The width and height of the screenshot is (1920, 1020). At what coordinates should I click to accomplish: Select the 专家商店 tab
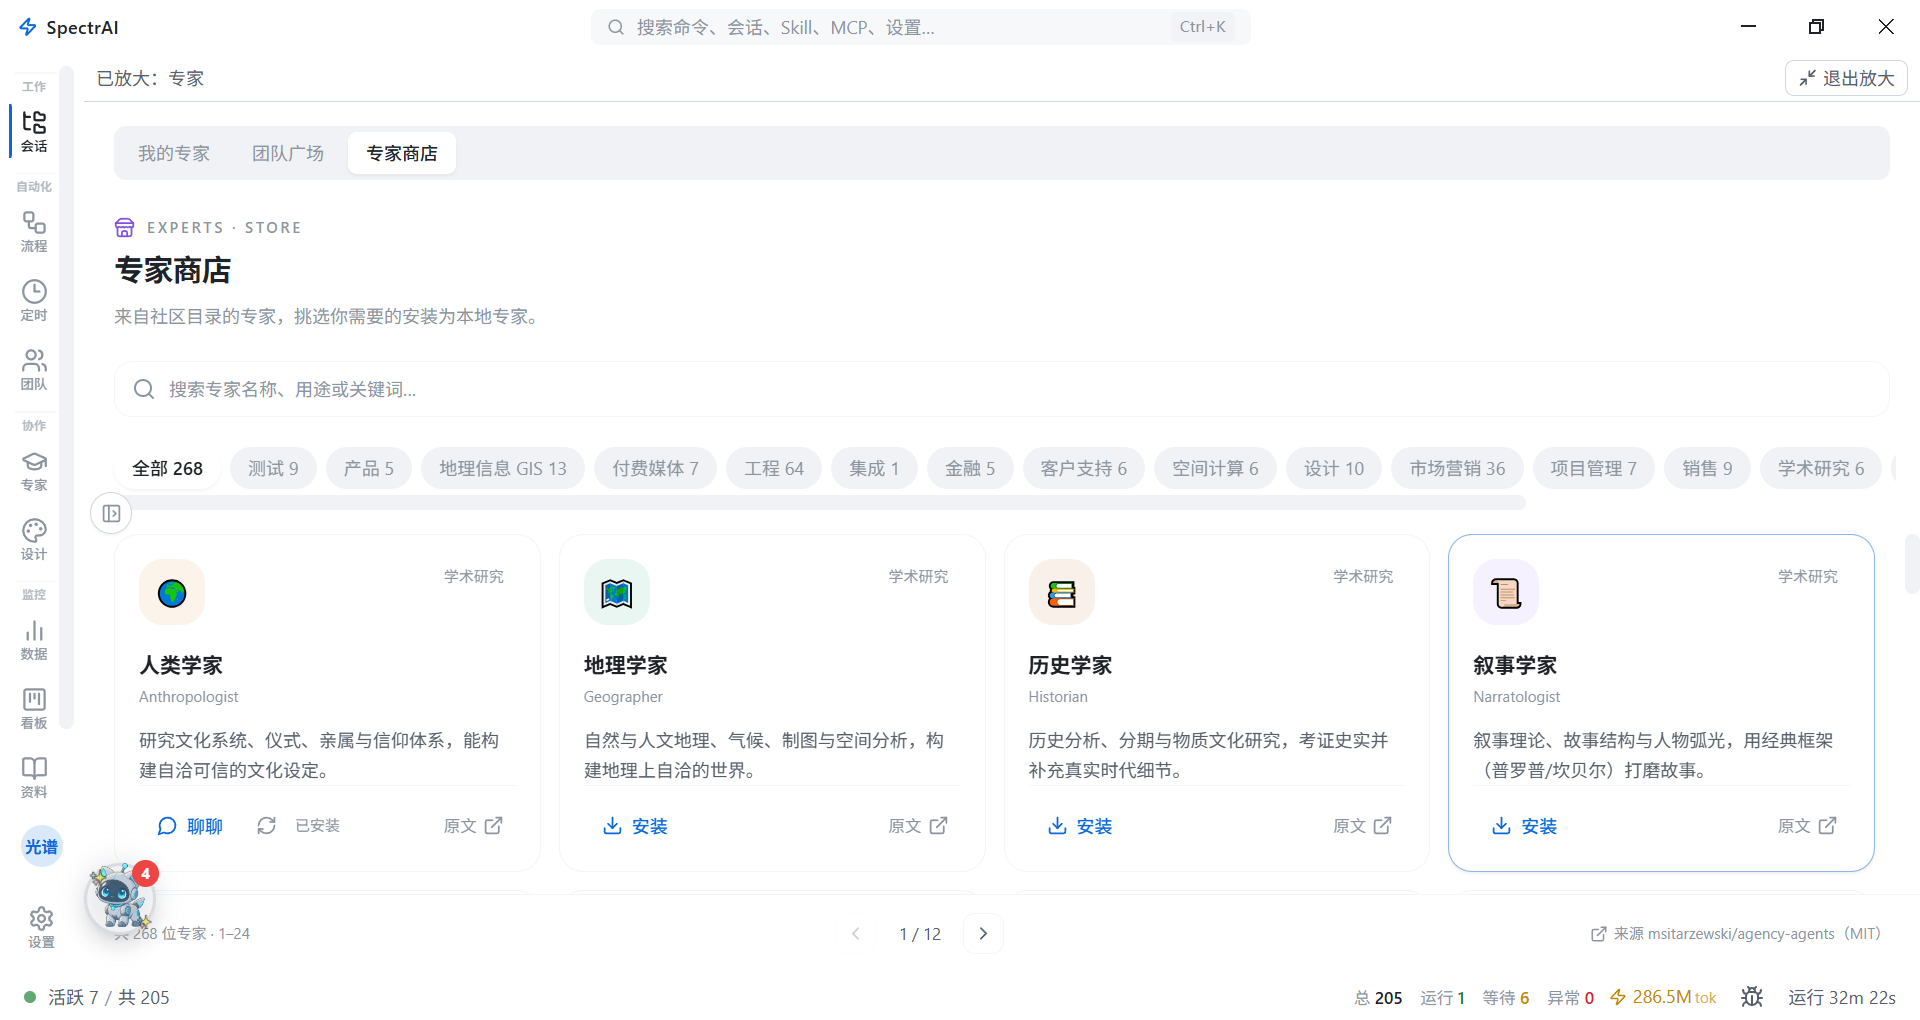(402, 153)
